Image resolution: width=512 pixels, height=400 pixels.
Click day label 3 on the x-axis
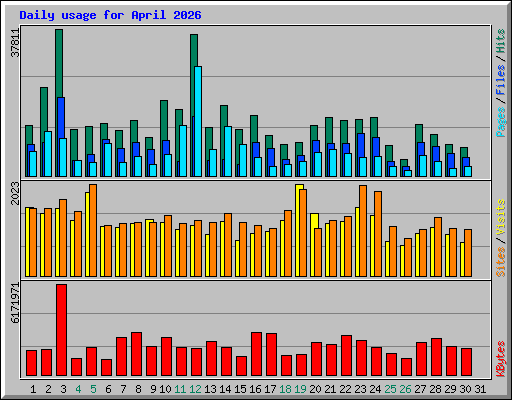[63, 389]
